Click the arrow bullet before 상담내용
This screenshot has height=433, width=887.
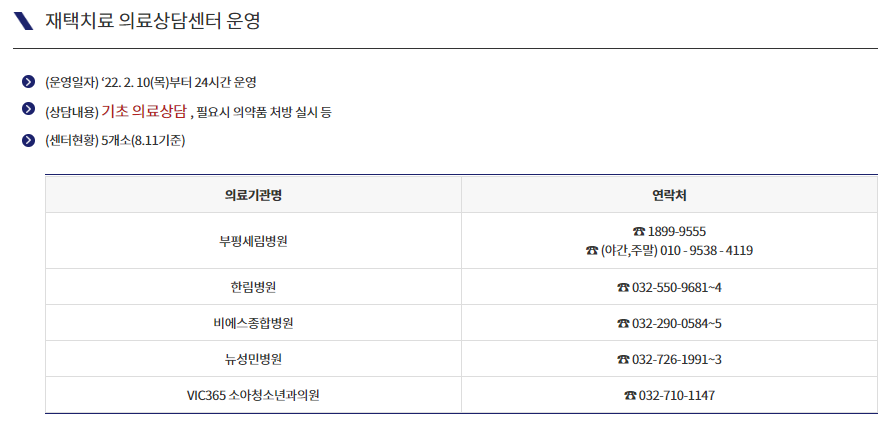28,108
